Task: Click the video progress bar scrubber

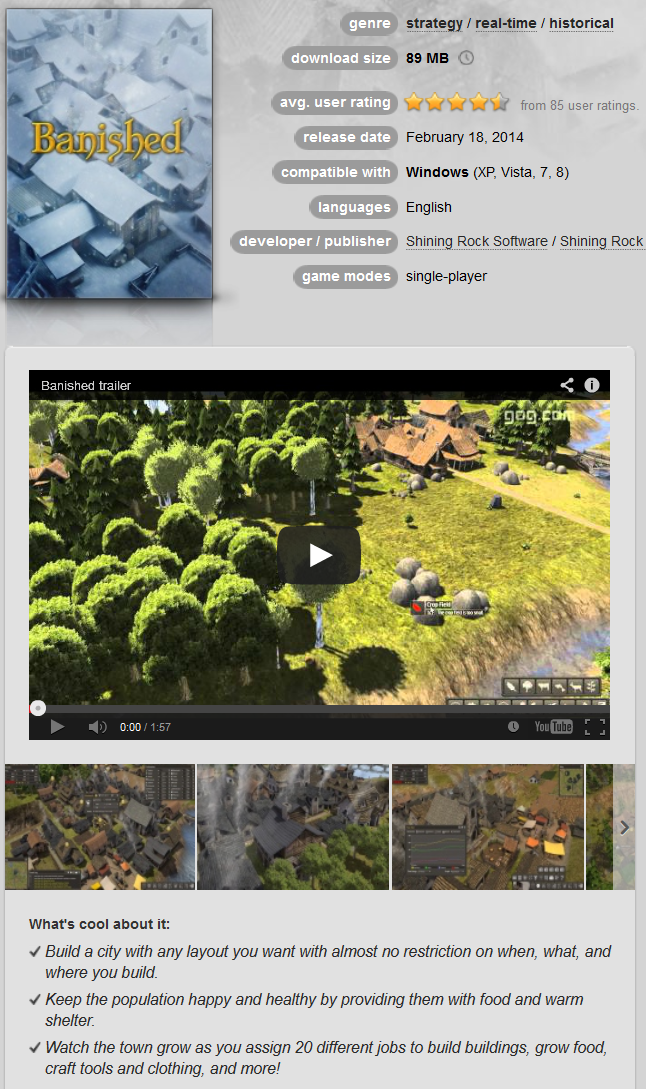Action: 38,708
